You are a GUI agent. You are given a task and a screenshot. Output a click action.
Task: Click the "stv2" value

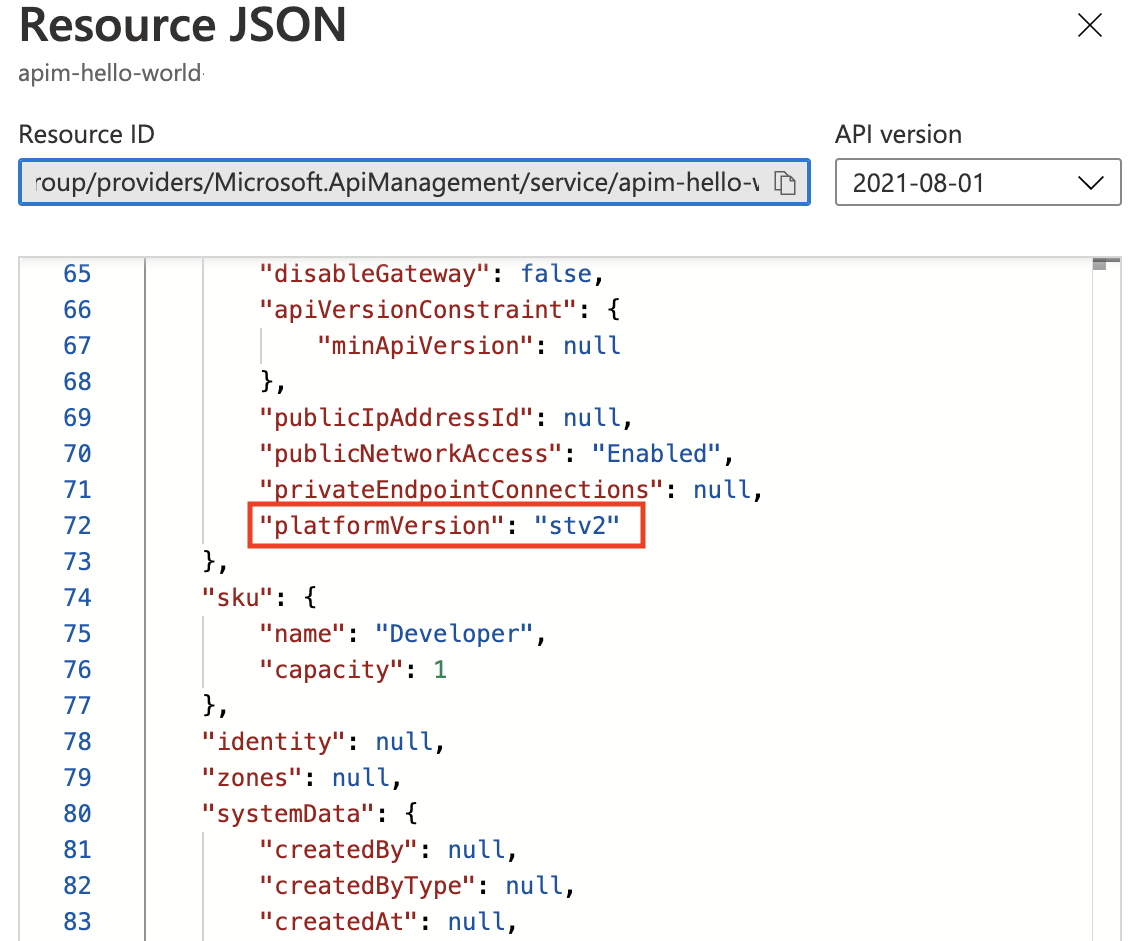pyautogui.click(x=576, y=525)
